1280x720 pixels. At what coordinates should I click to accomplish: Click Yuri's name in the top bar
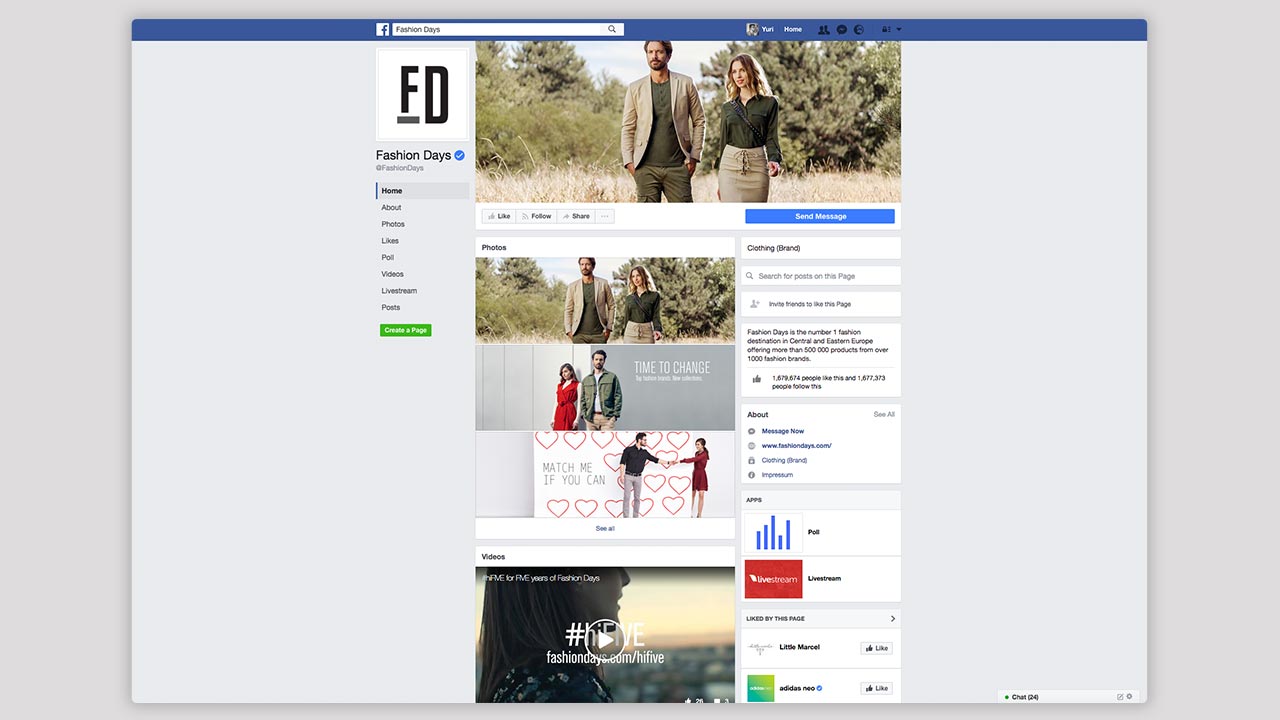pos(768,29)
